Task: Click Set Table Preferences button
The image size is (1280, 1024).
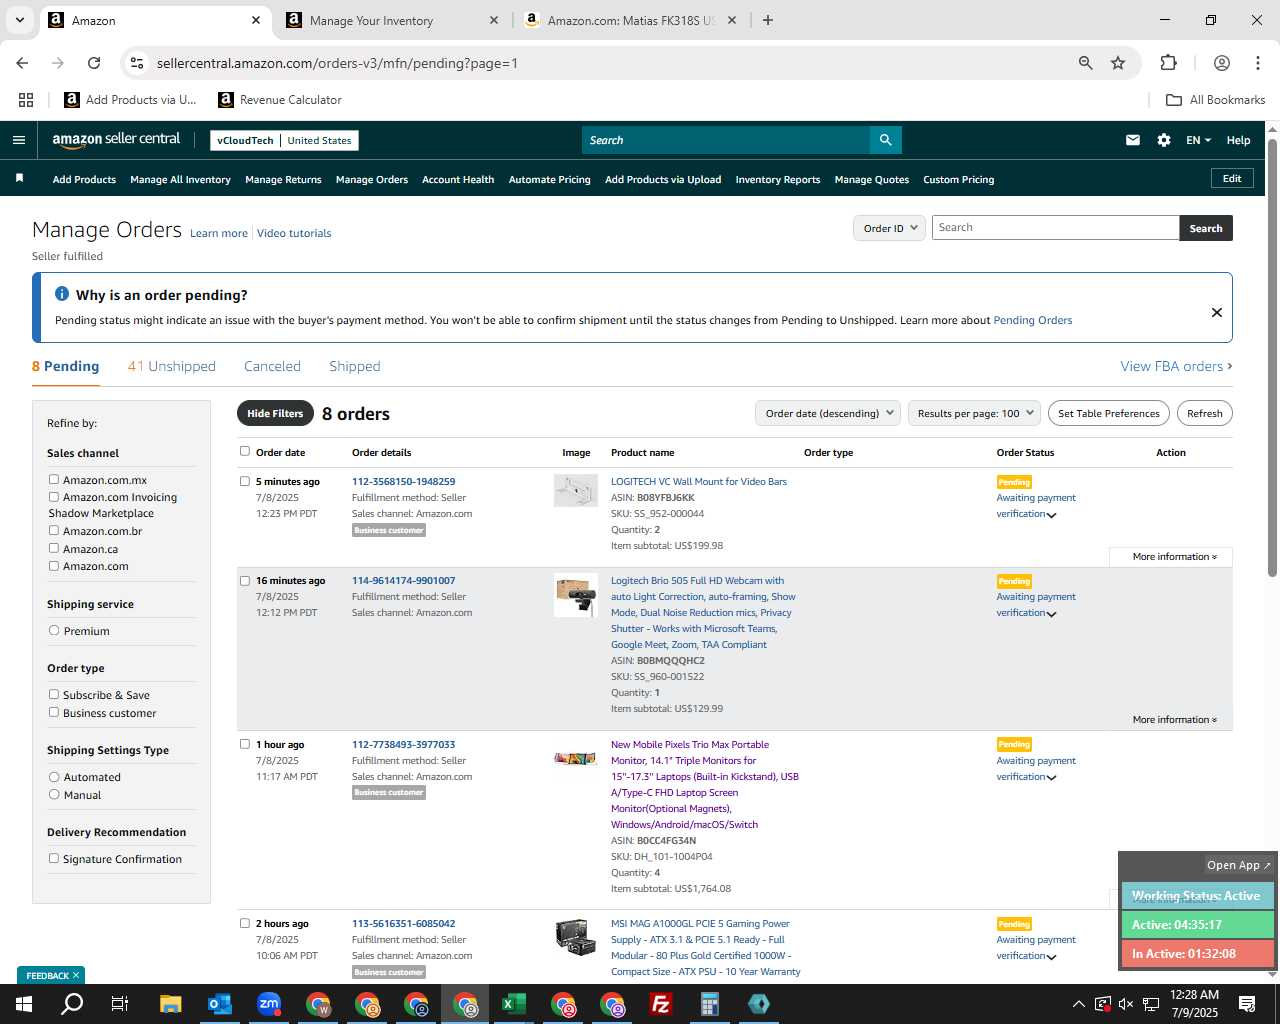Action: coord(1109,413)
